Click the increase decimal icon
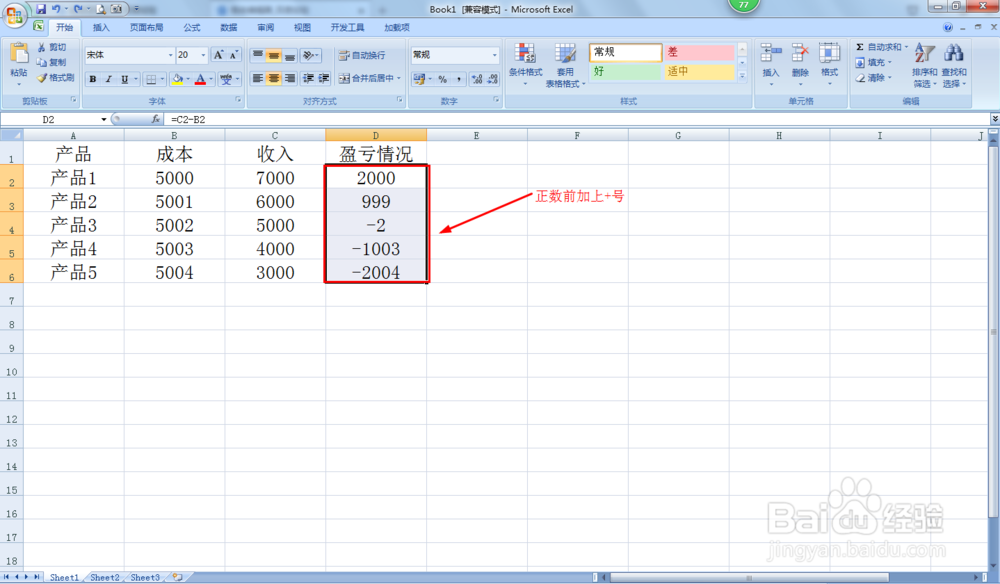The height and width of the screenshot is (584, 1000). pyautogui.click(x=477, y=79)
